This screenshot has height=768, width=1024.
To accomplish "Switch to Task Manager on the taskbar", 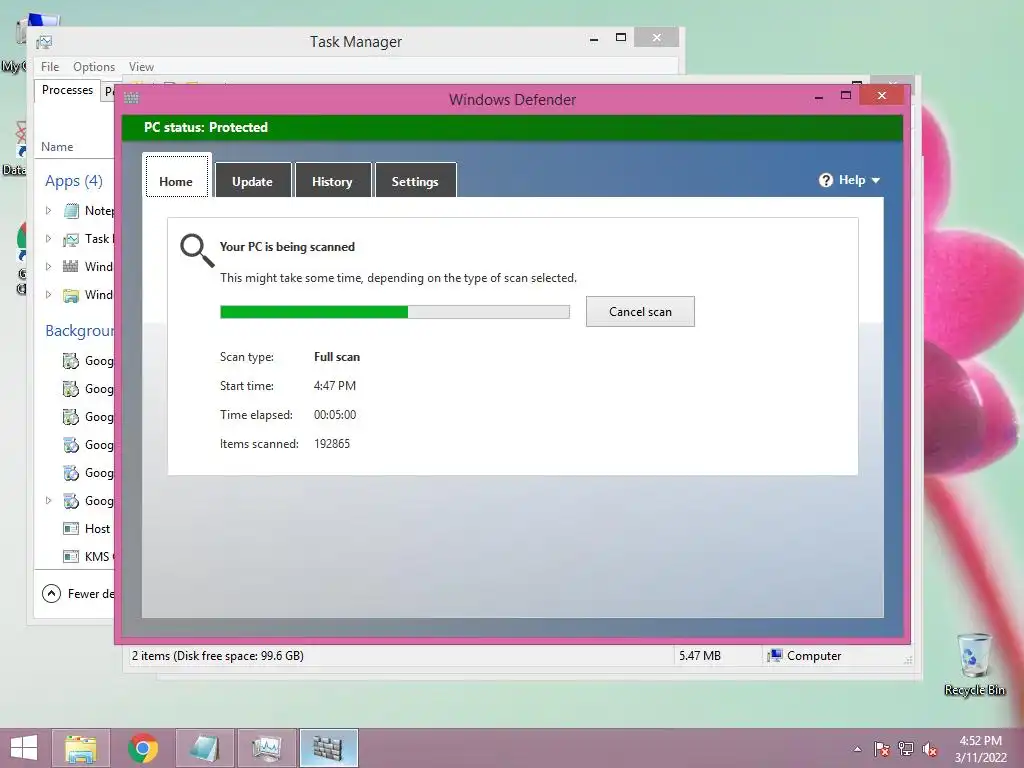I will (x=266, y=748).
